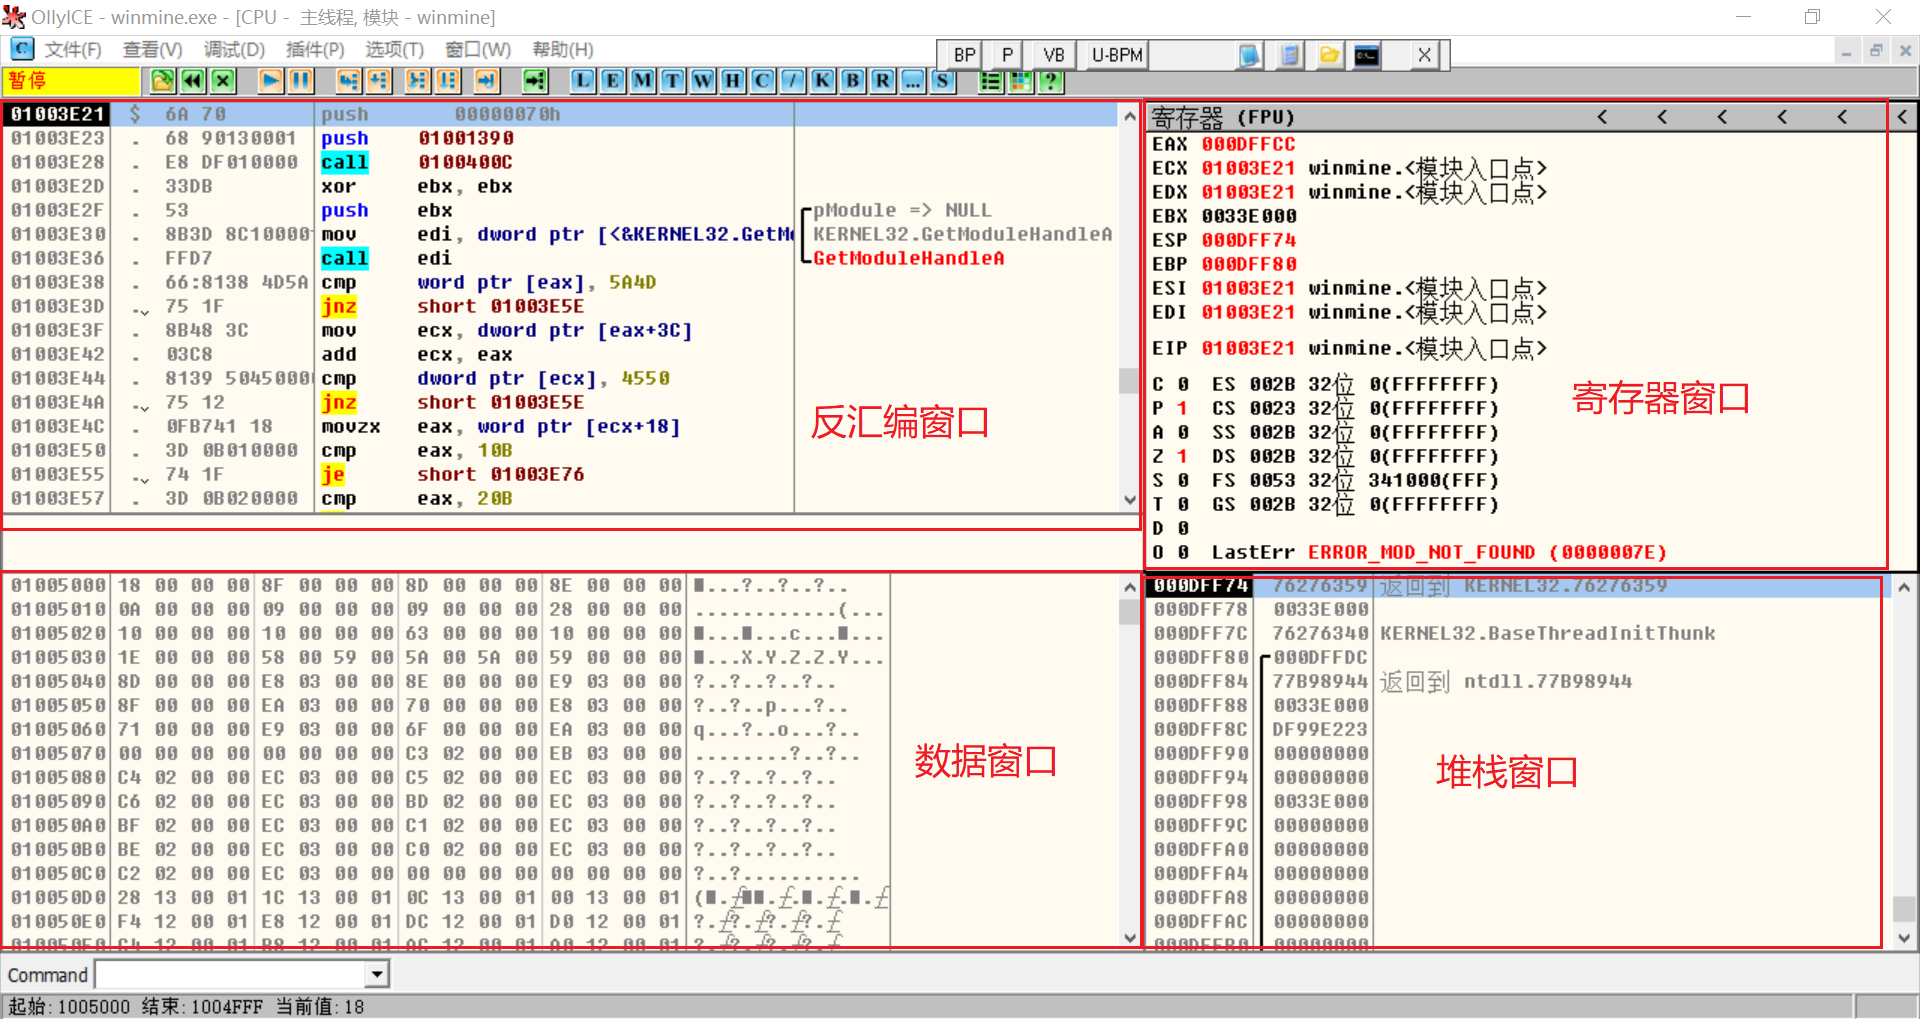Click the Trace over icon
This screenshot has height=1019, width=1920.
point(447,81)
